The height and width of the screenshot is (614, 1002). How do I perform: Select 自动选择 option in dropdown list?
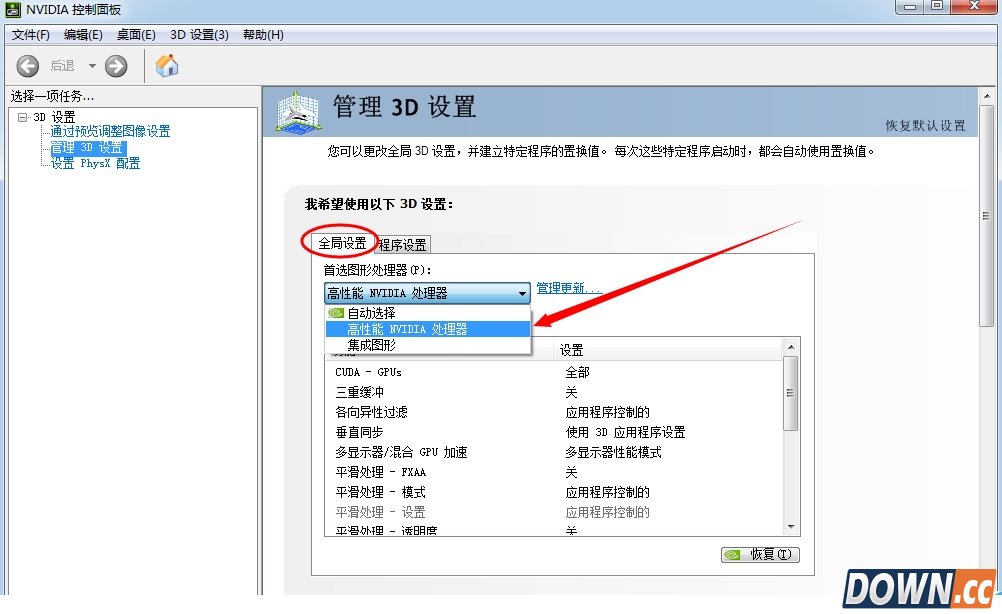(x=371, y=313)
